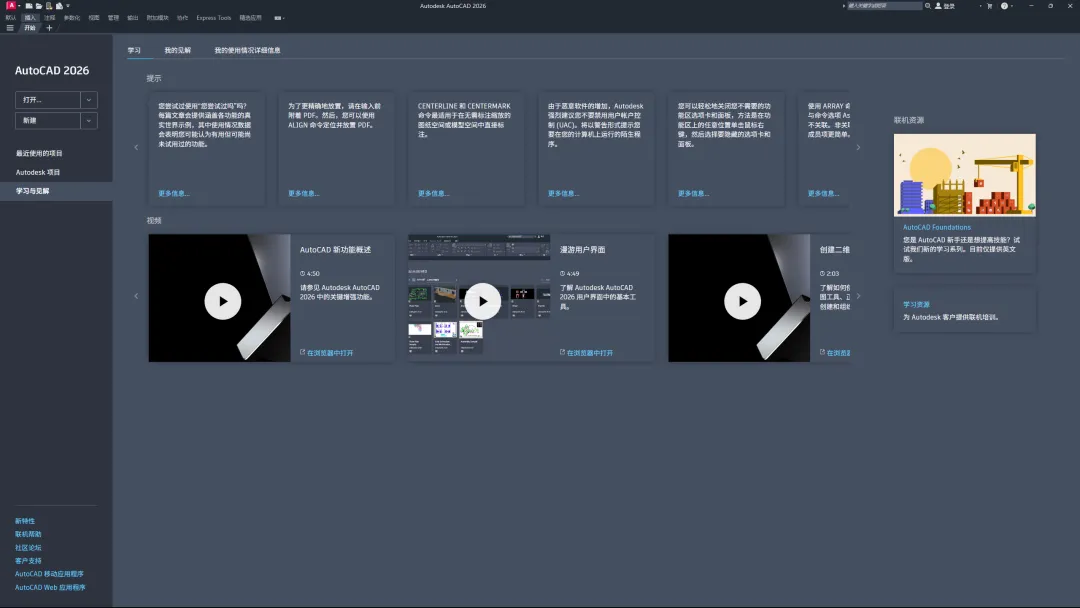Click the 登录 sign-in text

[949, 6]
